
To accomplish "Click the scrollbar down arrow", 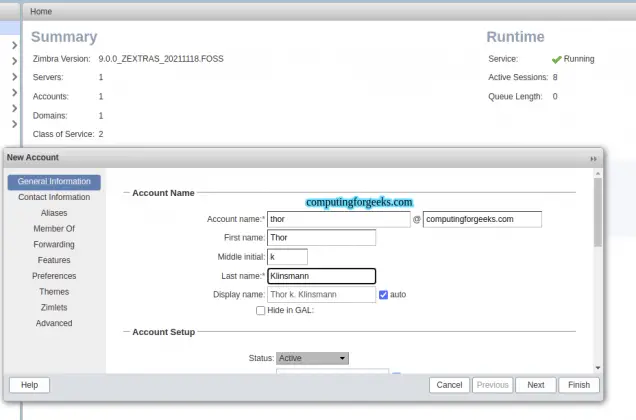I will click(x=597, y=368).
